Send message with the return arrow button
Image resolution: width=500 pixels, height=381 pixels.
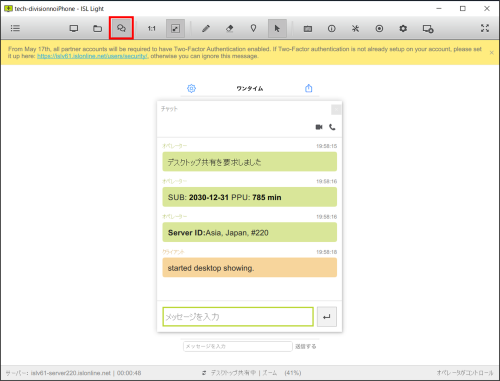327,317
